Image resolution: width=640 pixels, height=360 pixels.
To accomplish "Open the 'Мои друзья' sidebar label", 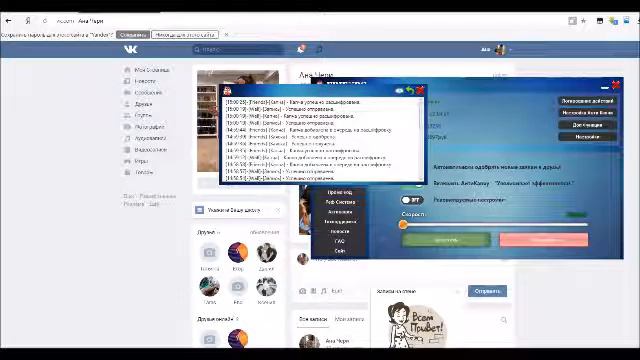I will tap(143, 104).
